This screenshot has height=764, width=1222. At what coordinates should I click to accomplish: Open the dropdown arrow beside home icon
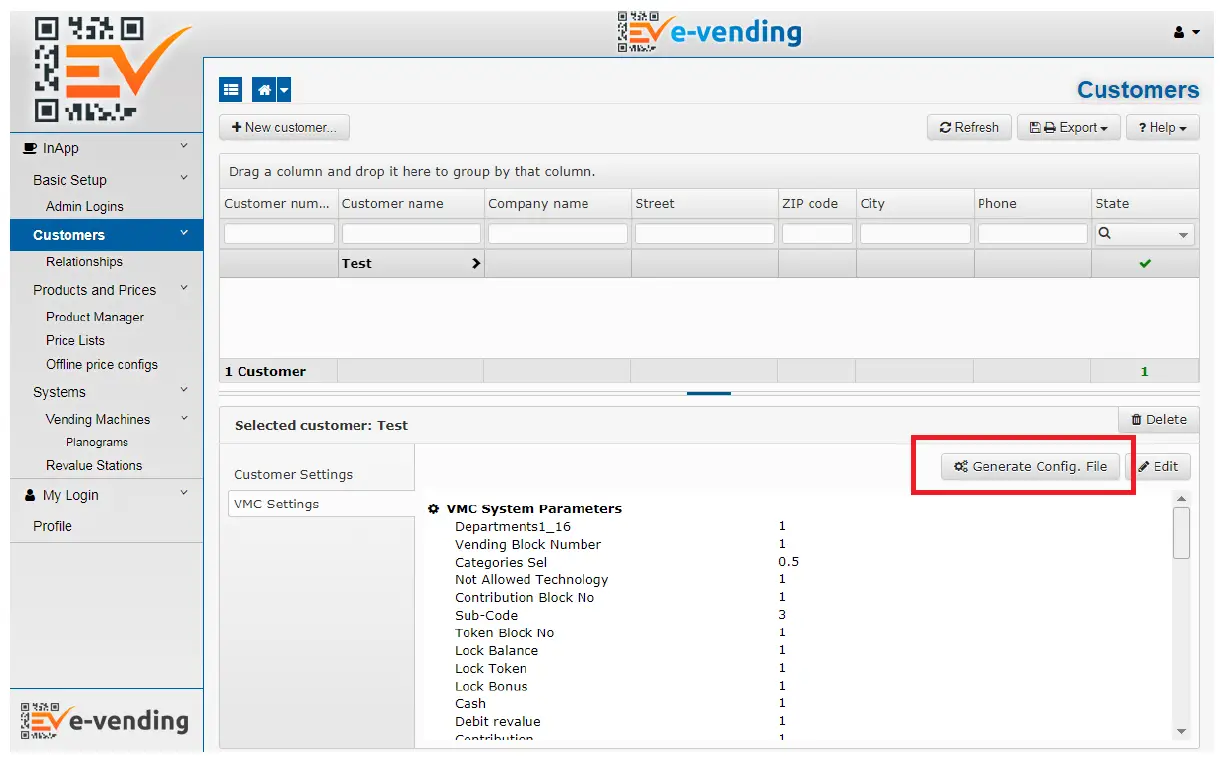click(284, 90)
